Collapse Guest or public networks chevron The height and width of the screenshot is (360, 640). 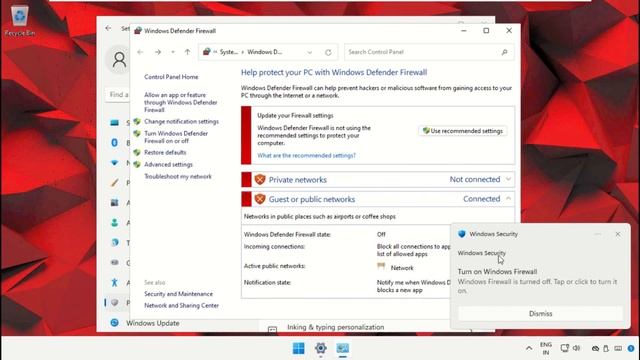508,199
